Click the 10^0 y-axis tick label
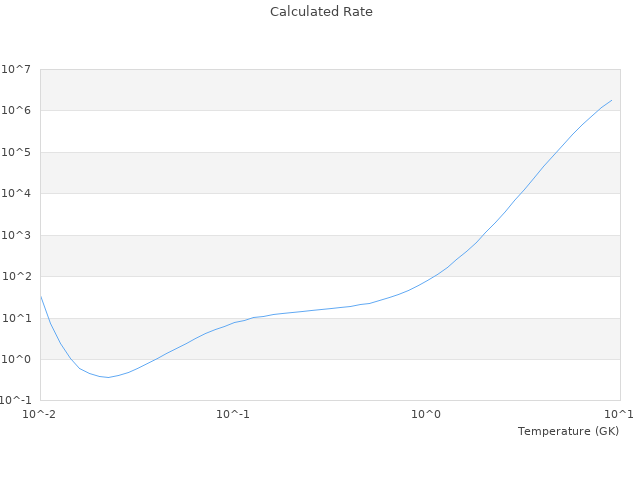This screenshot has height=480, width=640. coord(16,360)
